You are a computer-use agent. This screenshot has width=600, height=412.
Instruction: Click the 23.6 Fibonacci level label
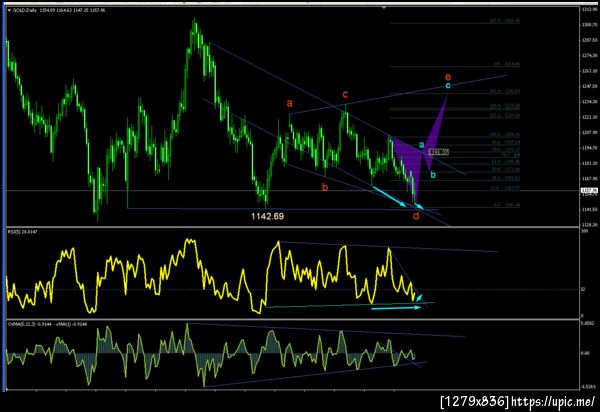click(x=505, y=188)
